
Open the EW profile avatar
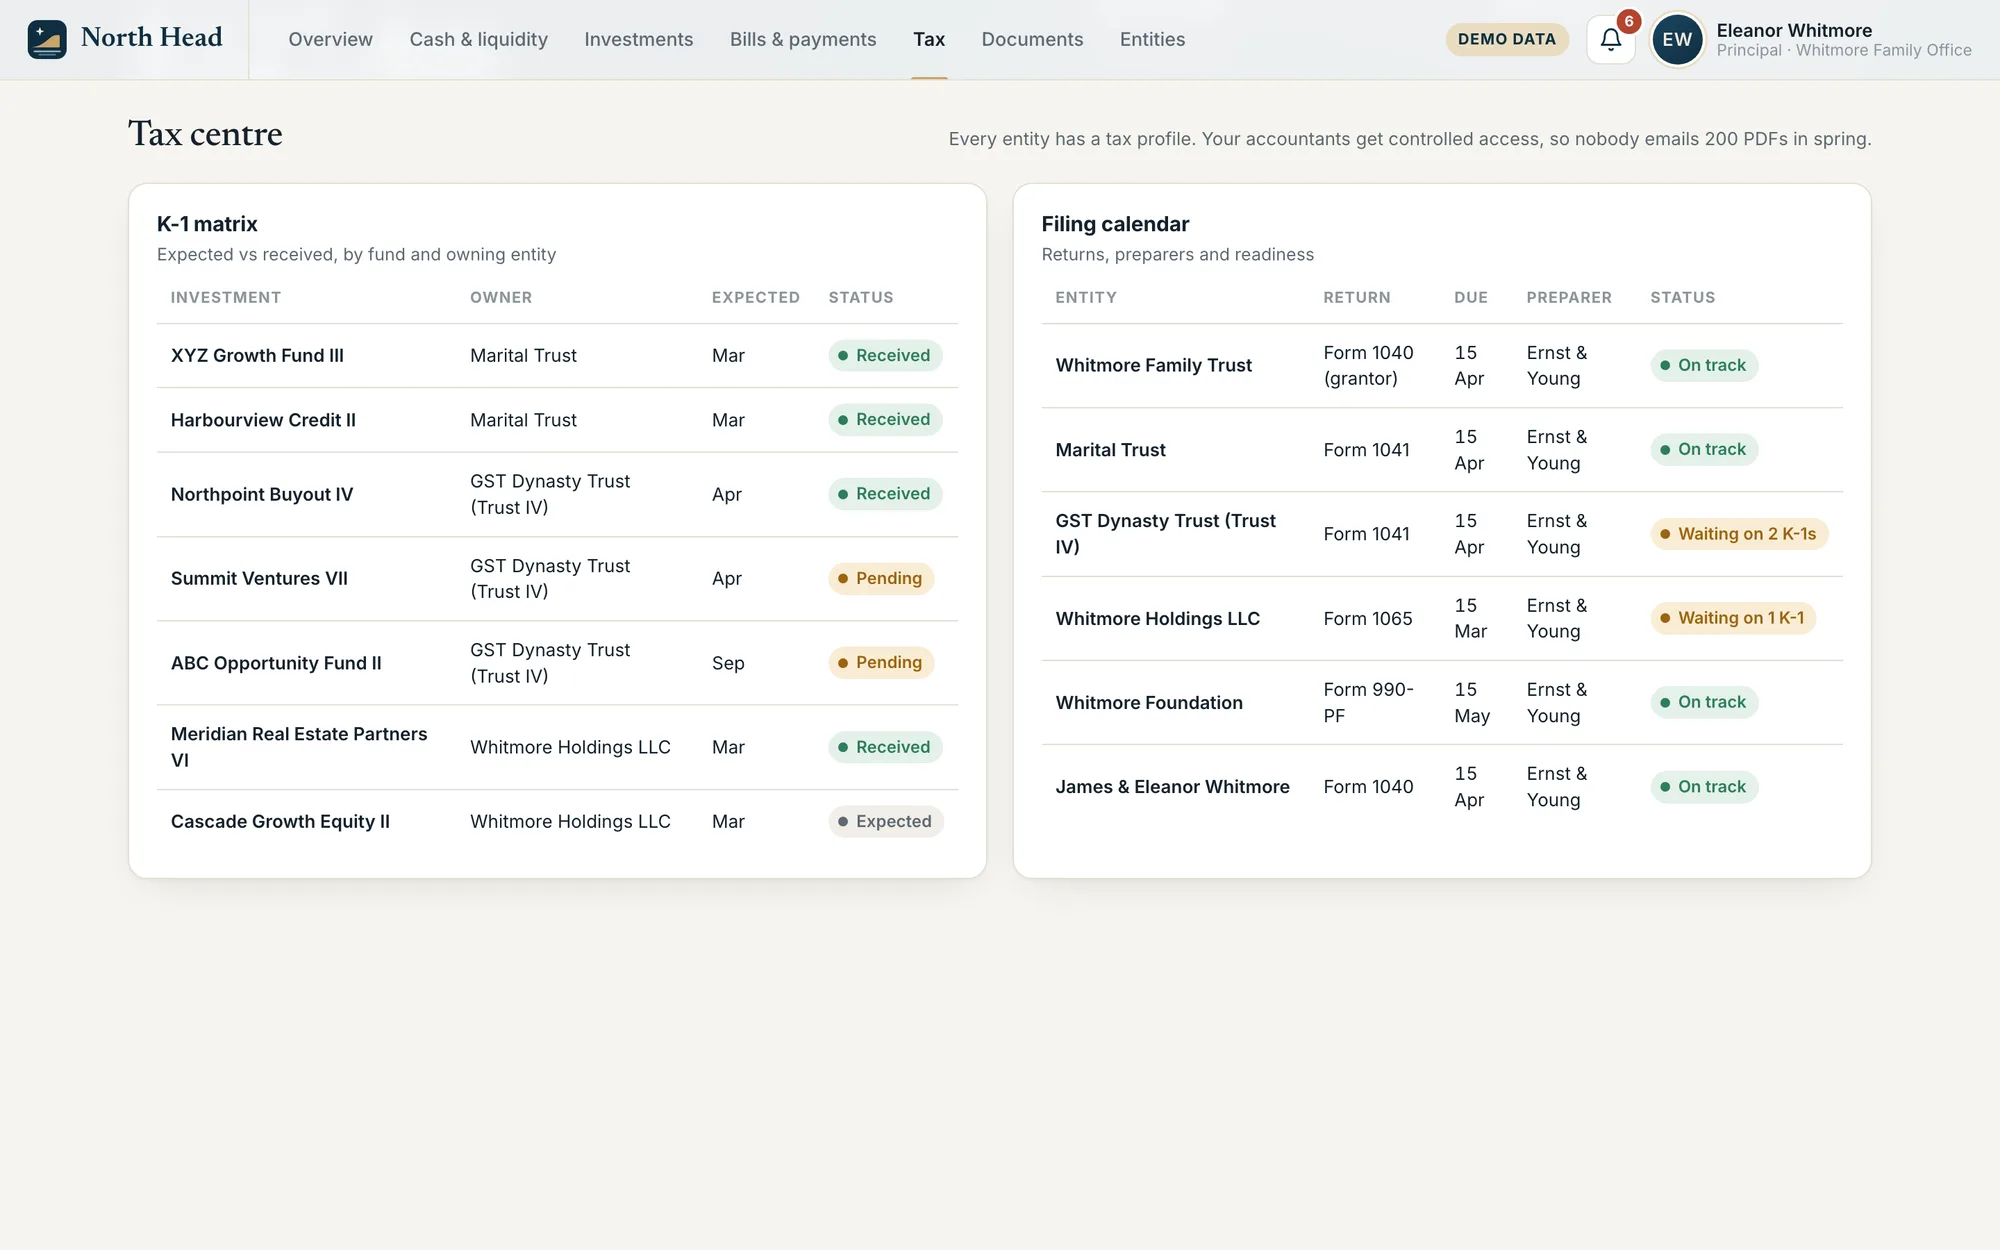pyautogui.click(x=1677, y=40)
